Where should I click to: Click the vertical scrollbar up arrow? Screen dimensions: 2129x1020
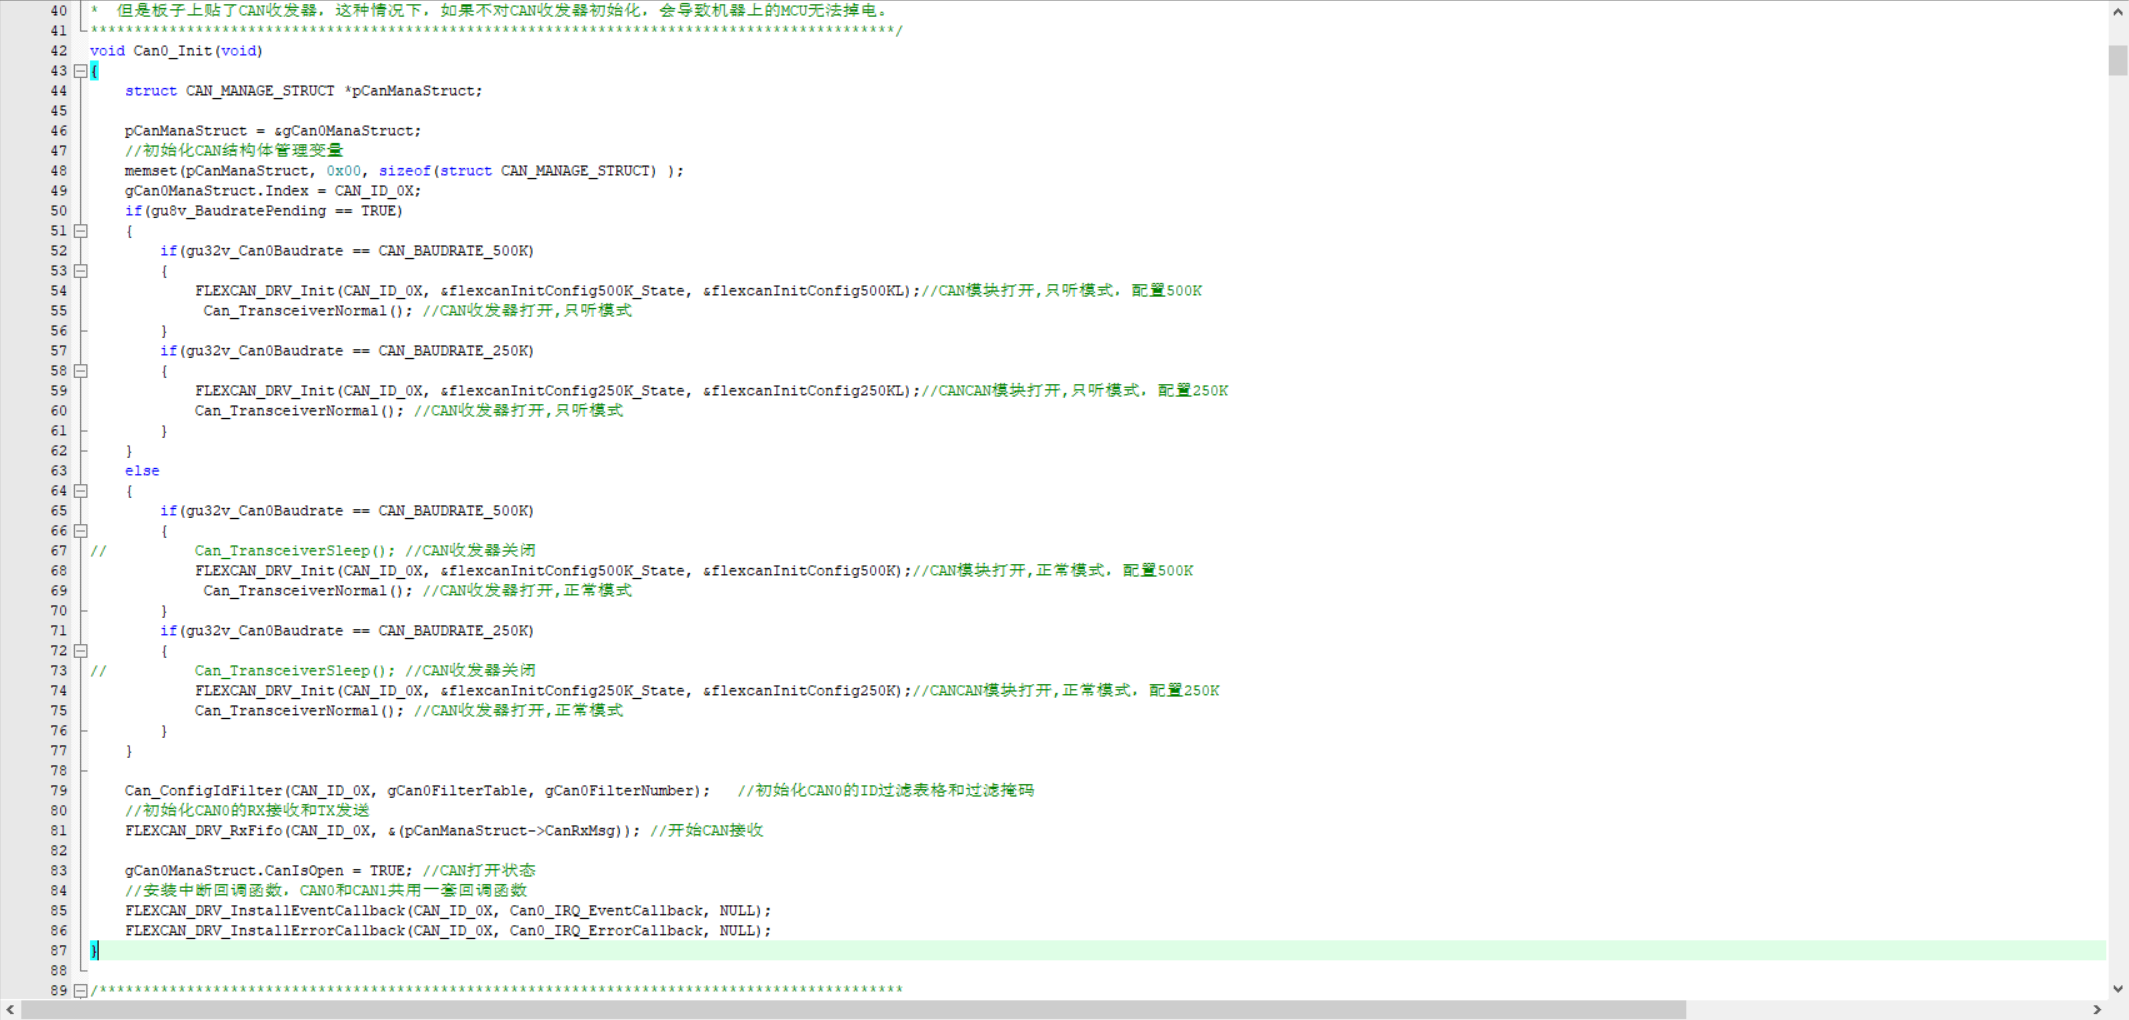coord(2117,12)
